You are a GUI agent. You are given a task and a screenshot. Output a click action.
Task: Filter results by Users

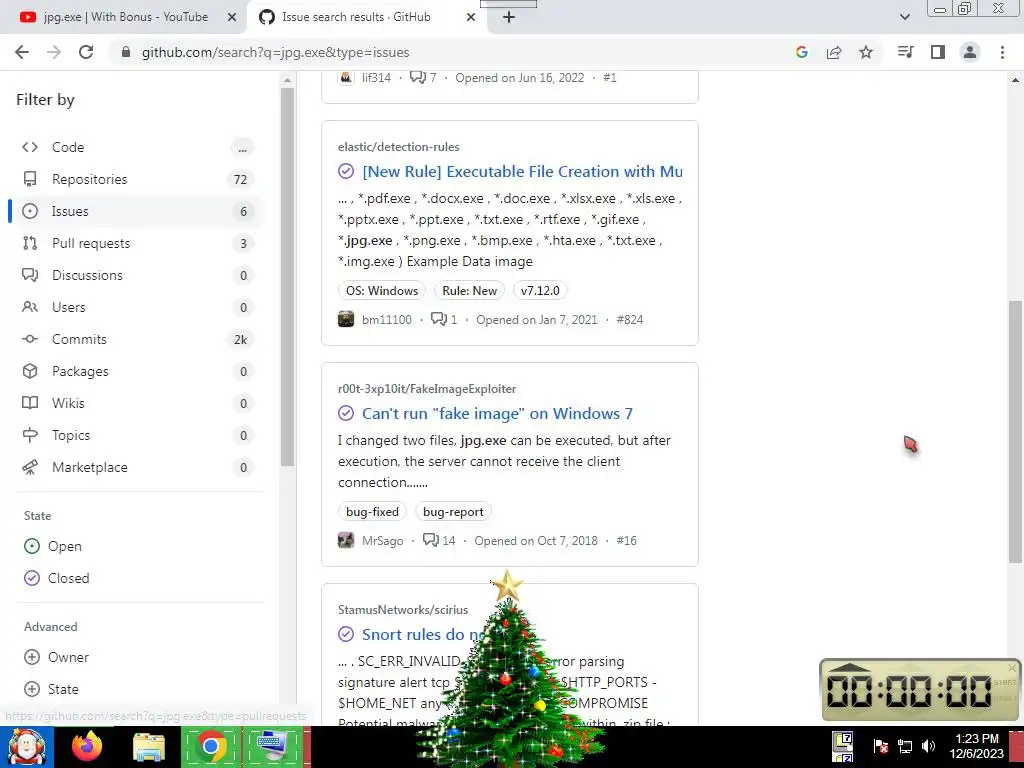click(x=136, y=307)
